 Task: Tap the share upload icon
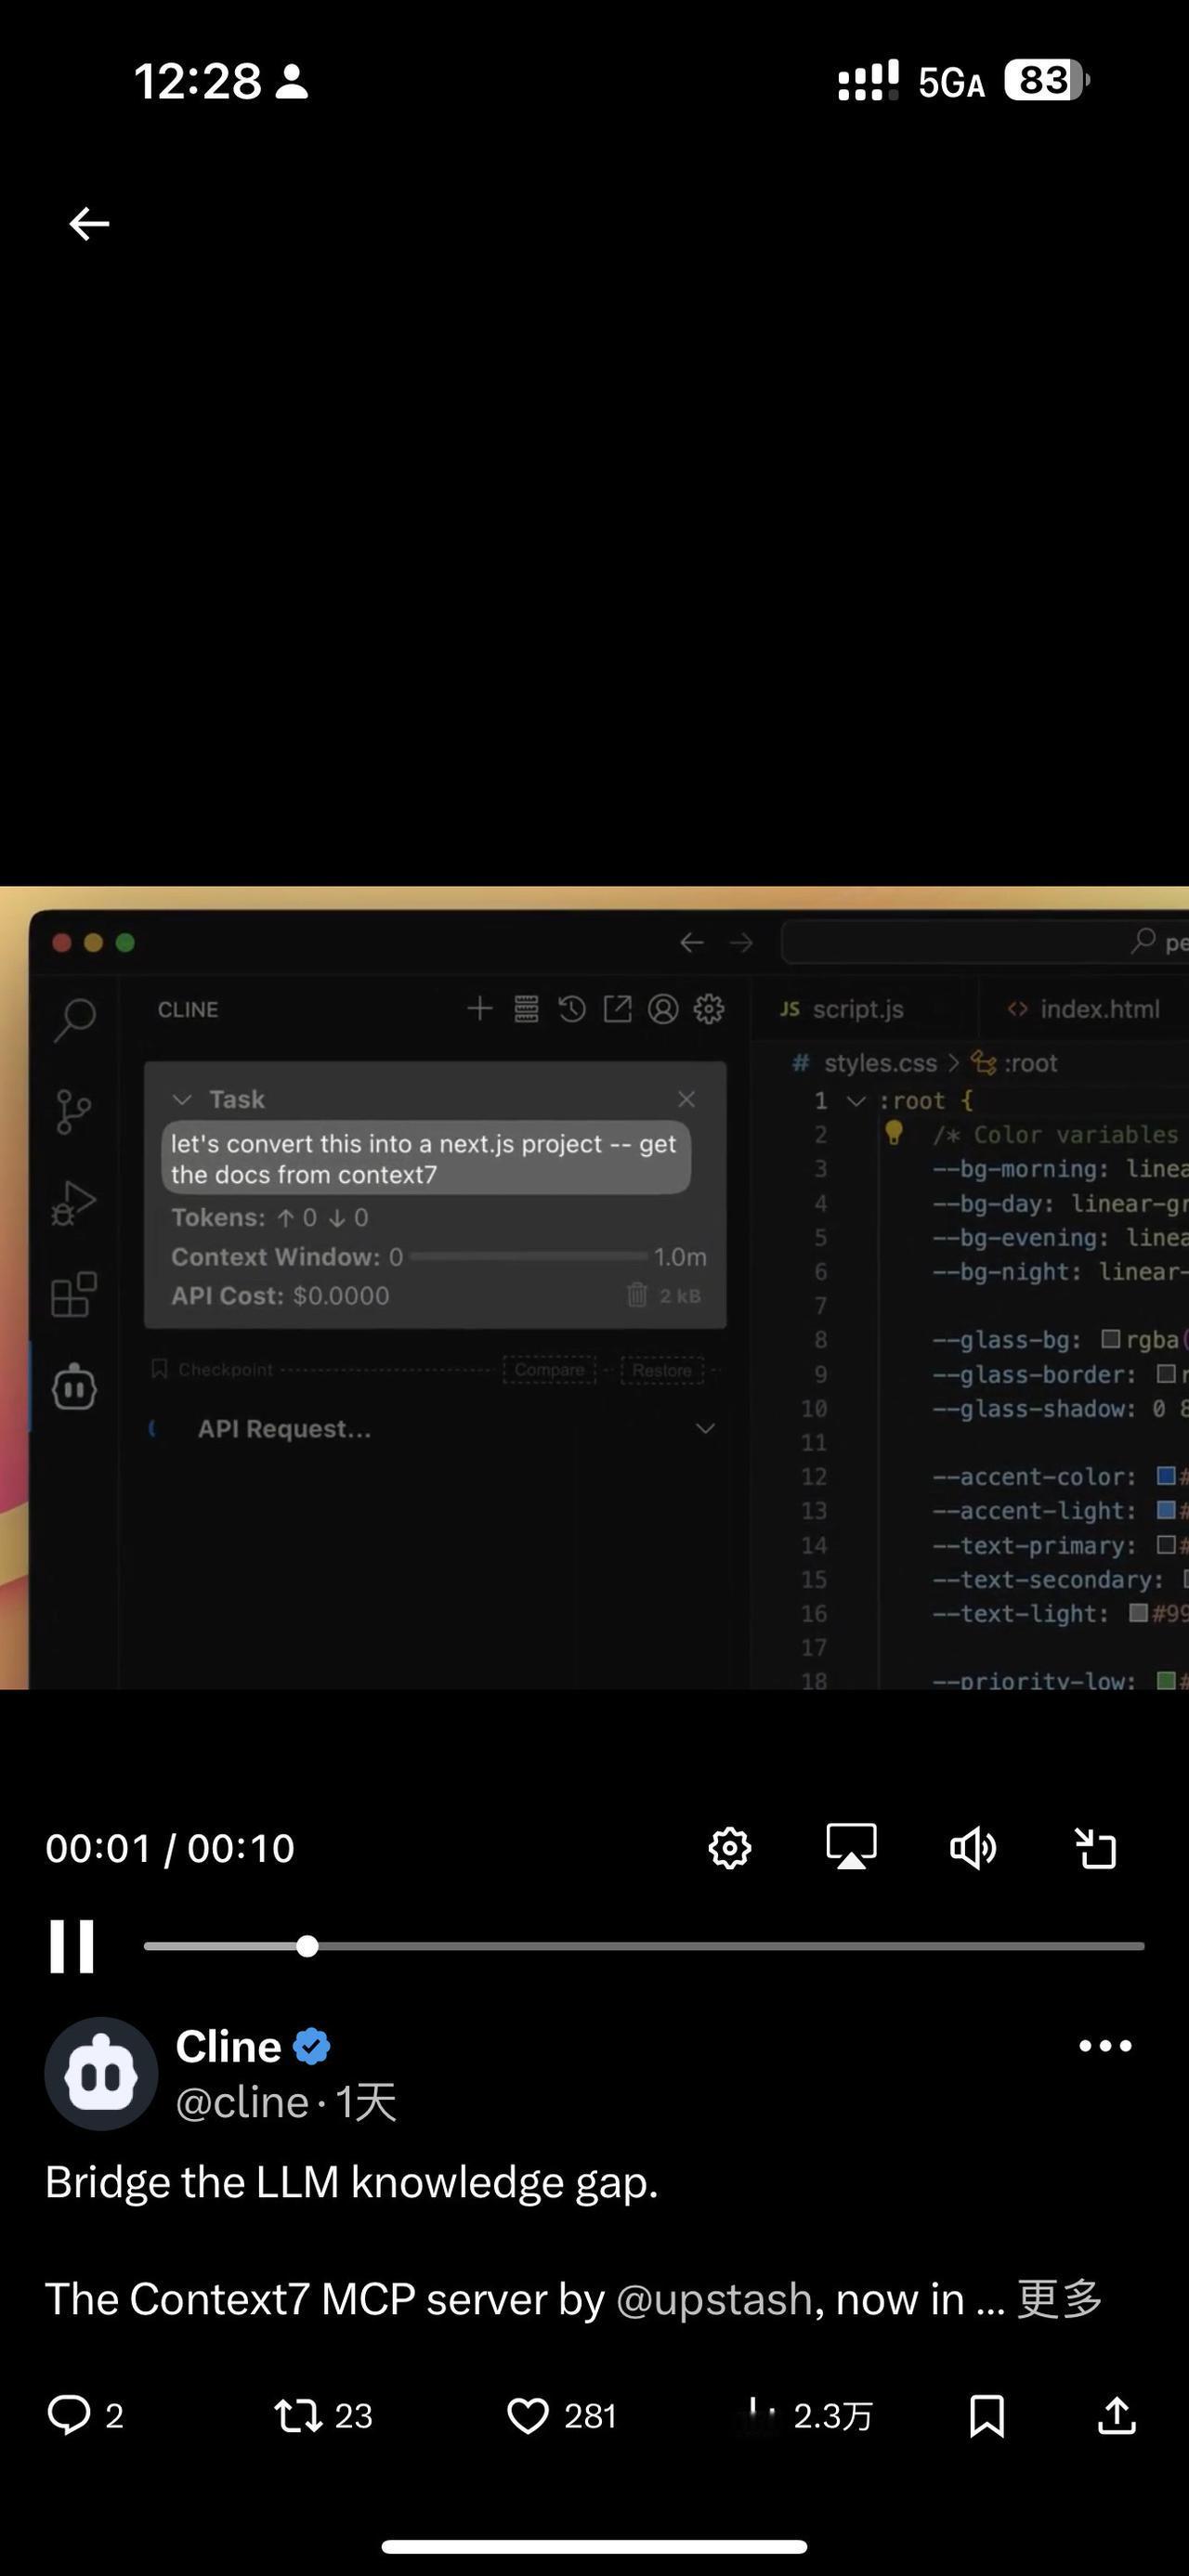[1117, 2415]
